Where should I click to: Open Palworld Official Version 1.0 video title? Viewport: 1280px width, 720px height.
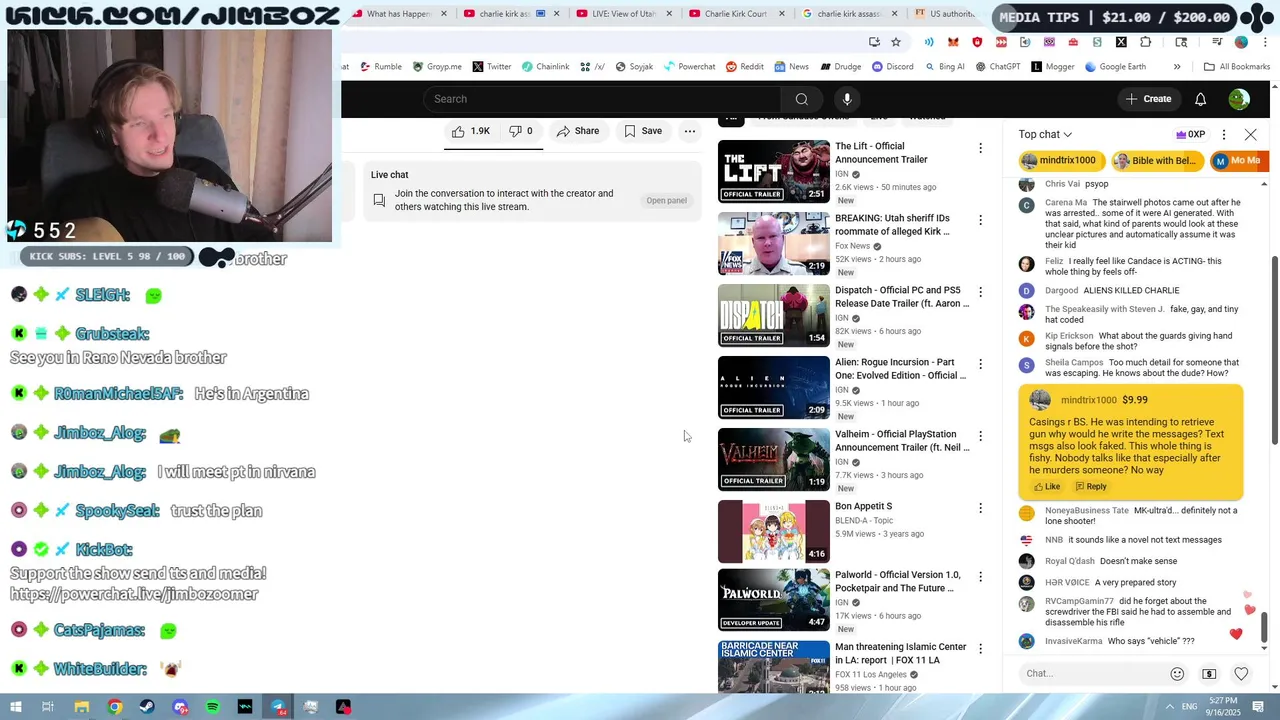tap(898, 582)
